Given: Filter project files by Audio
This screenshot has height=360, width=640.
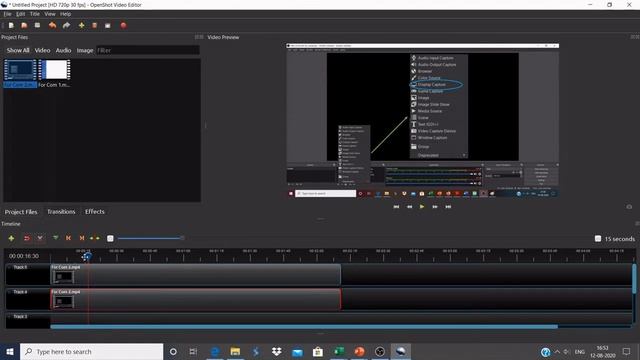Looking at the screenshot, I should (63, 50).
